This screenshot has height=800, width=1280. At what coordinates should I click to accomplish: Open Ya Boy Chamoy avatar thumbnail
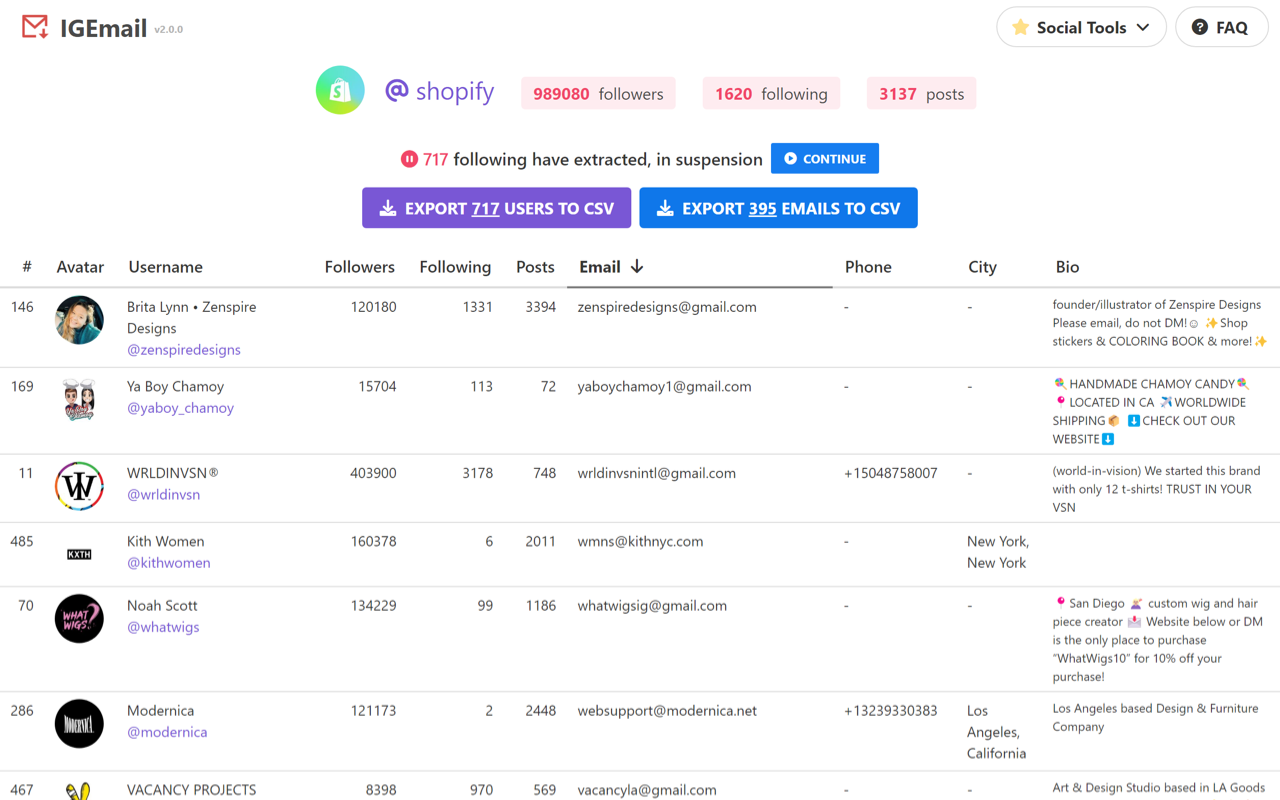click(79, 400)
